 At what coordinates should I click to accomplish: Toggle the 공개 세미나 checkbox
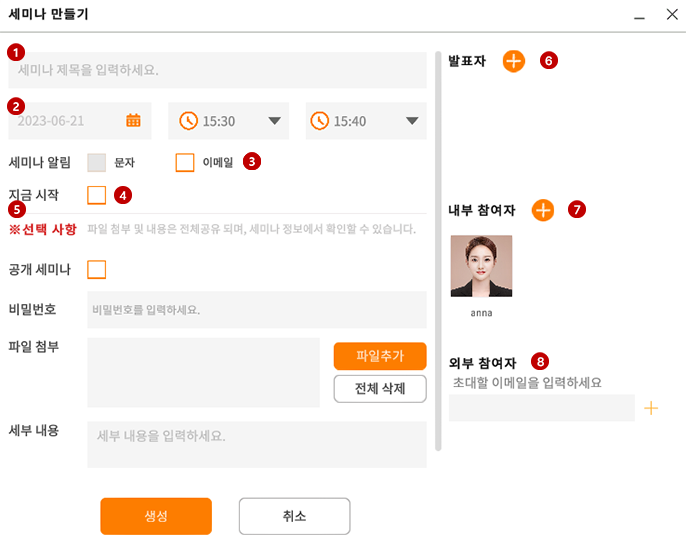coord(97,270)
